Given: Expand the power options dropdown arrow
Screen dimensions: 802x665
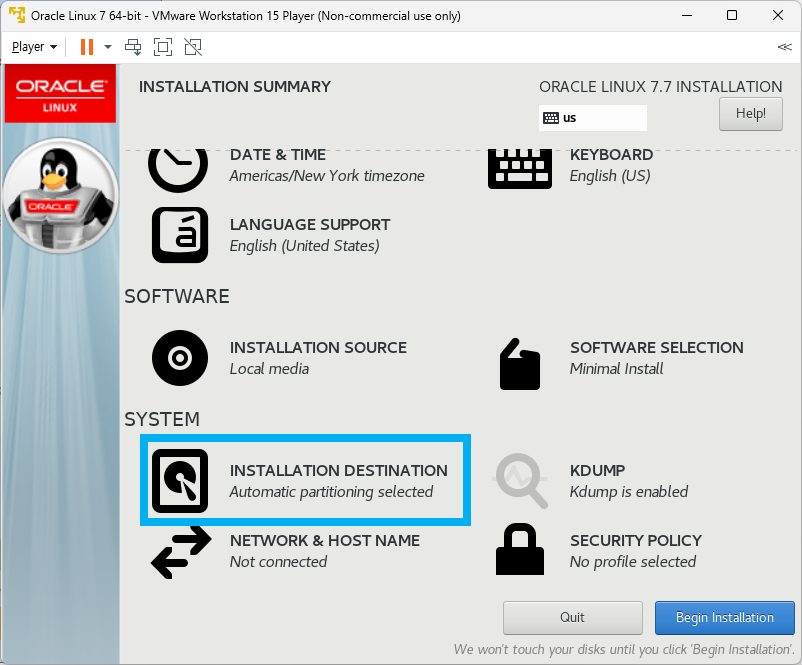Looking at the screenshot, I should coord(108,47).
